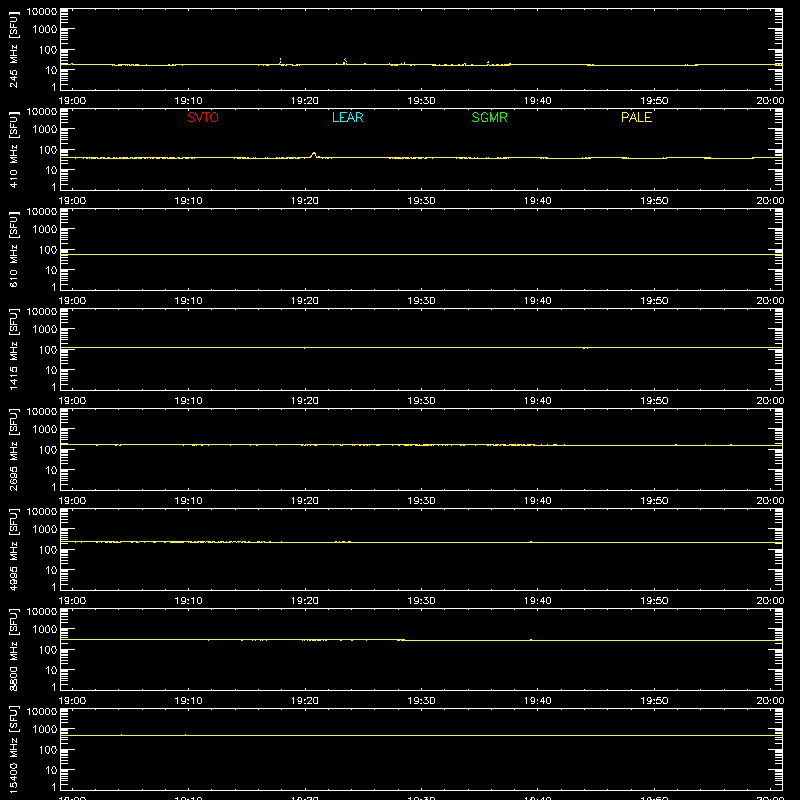Click the 19:30 label under the 245 MHz plot

pos(421,101)
